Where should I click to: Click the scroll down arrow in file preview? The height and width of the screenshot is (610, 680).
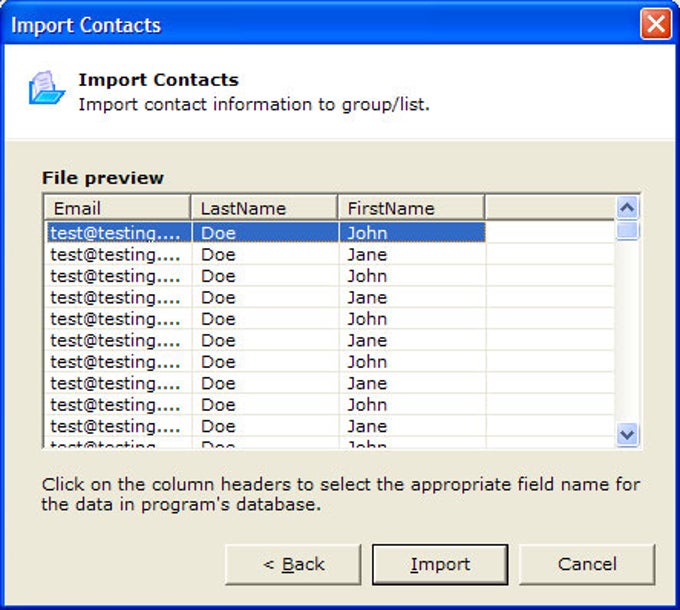coord(627,434)
